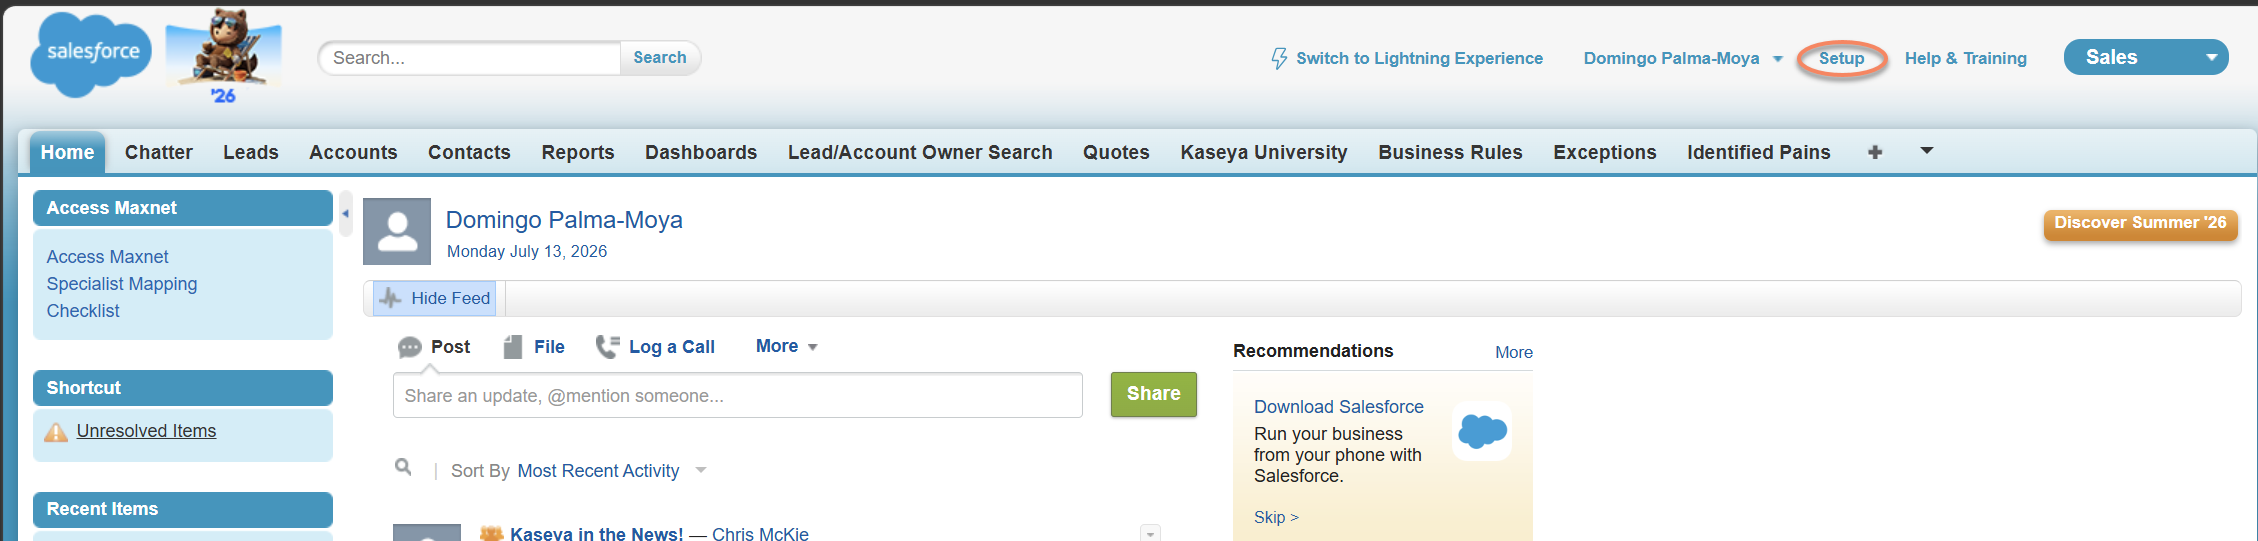
Task: Open the Dashboards tab
Action: coord(701,152)
